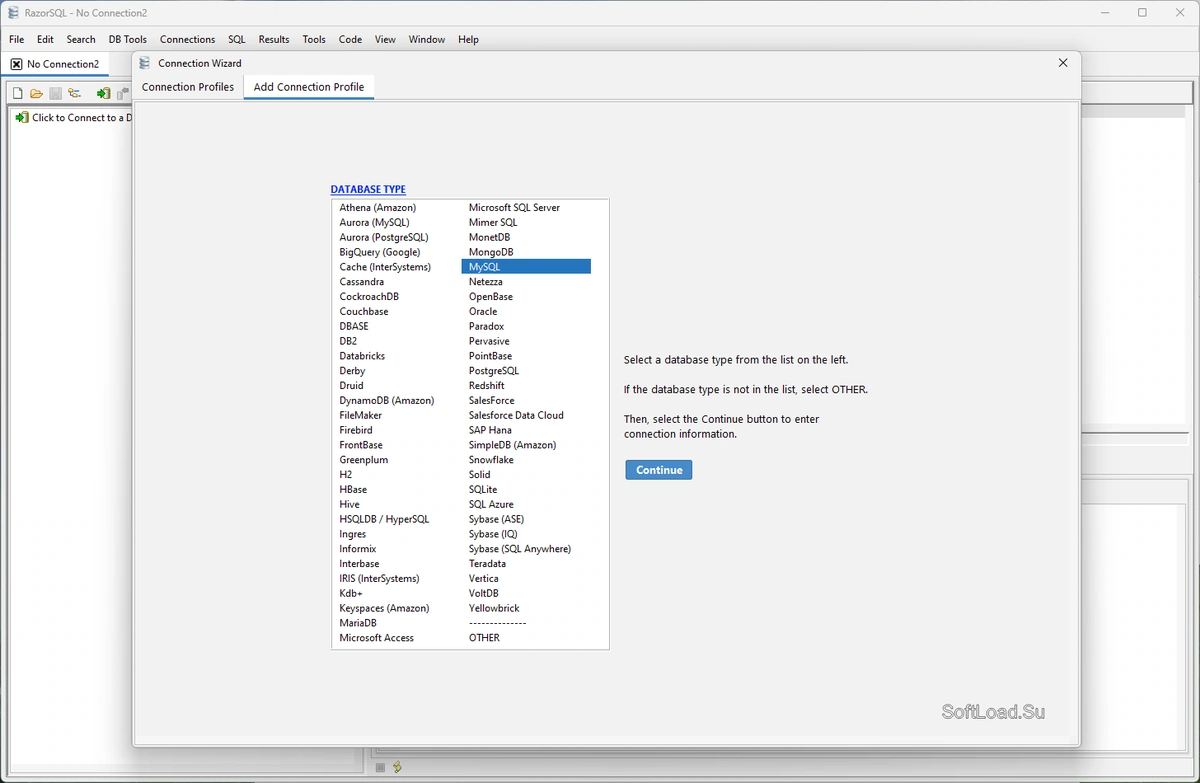This screenshot has width=1200, height=783.
Task: Select the highlighted MySQL entry
Action: click(x=526, y=267)
